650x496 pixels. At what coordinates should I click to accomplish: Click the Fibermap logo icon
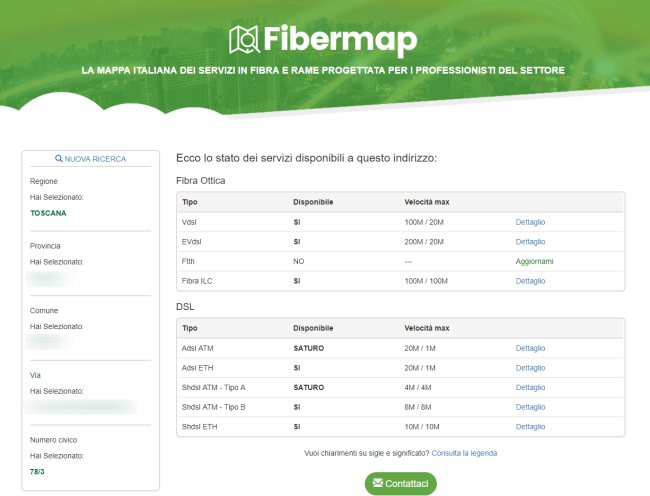click(x=244, y=39)
